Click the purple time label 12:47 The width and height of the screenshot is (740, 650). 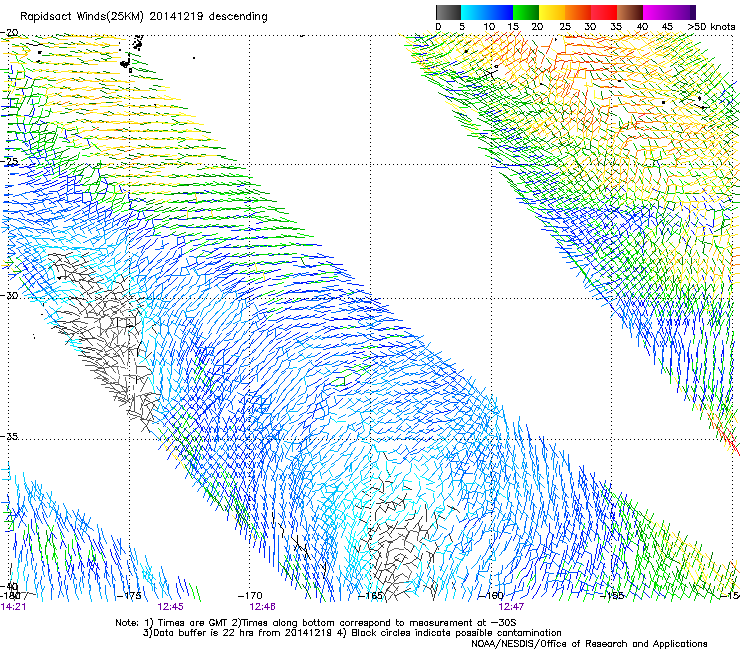coord(511,607)
